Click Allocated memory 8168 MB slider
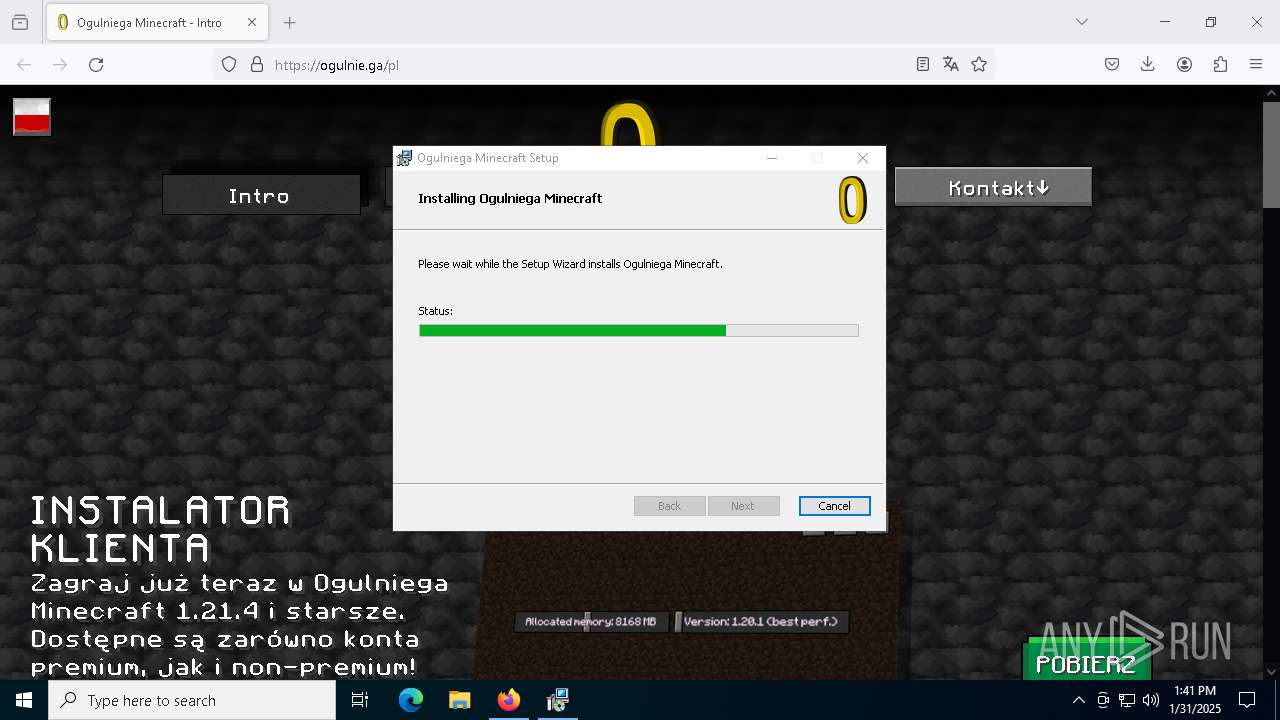This screenshot has height=720, width=1280. (x=591, y=622)
